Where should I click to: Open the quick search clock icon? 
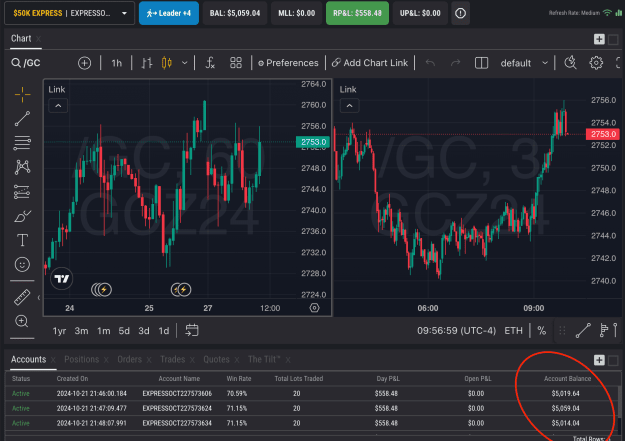571,63
